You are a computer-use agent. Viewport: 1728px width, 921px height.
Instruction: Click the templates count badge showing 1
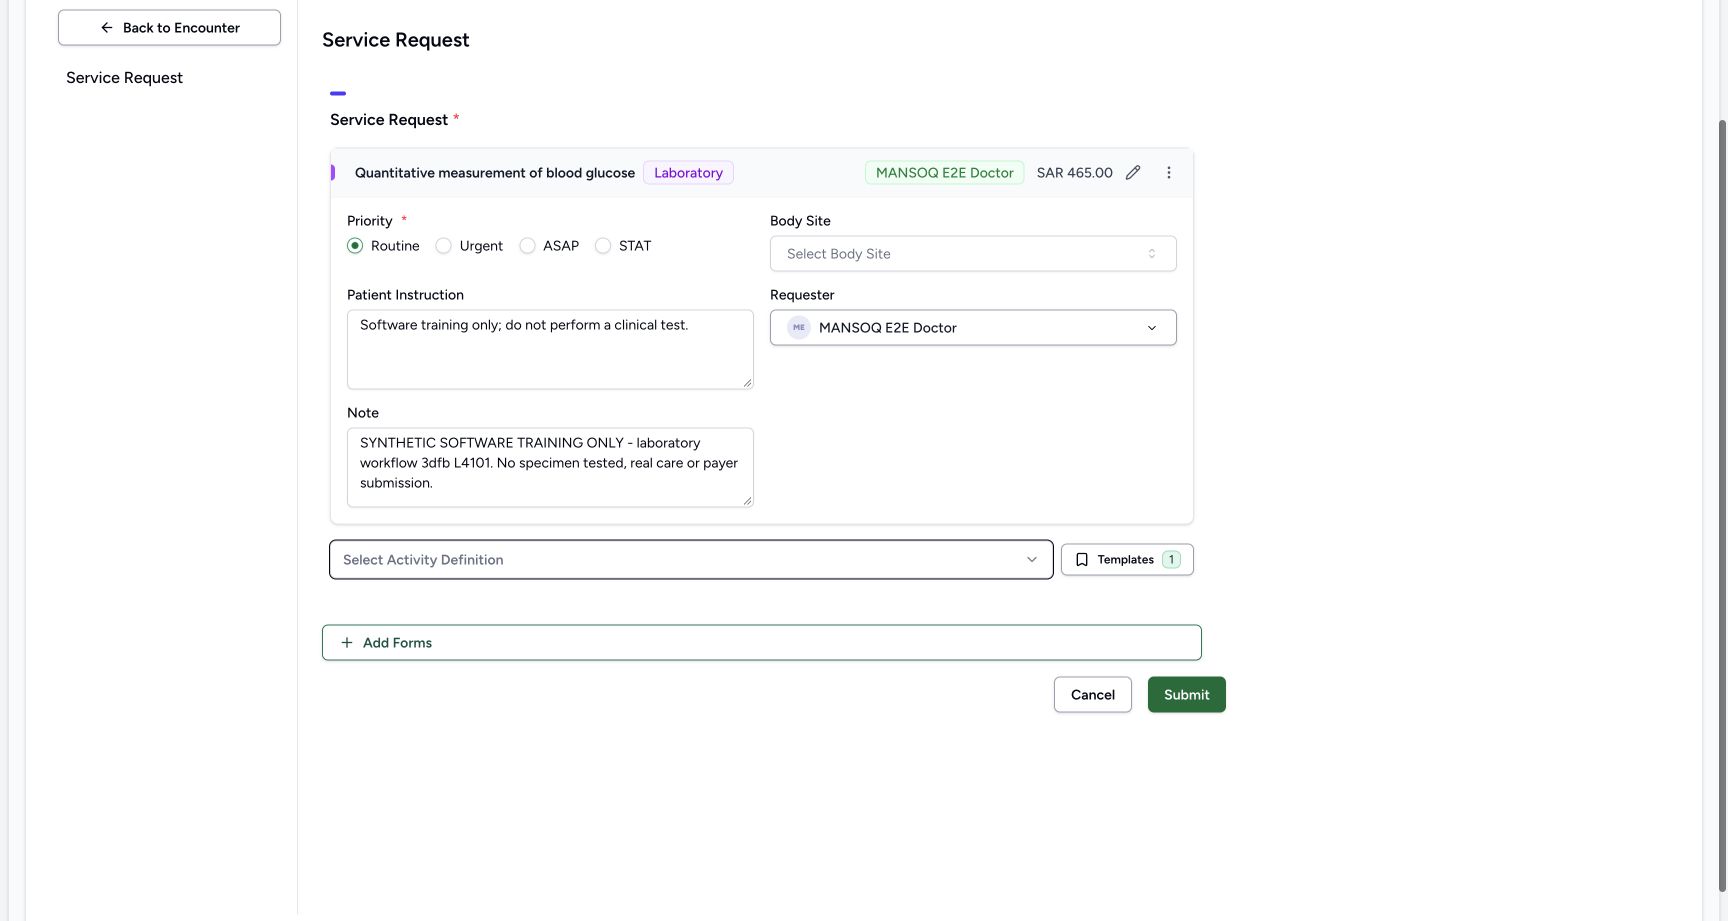(x=1171, y=560)
